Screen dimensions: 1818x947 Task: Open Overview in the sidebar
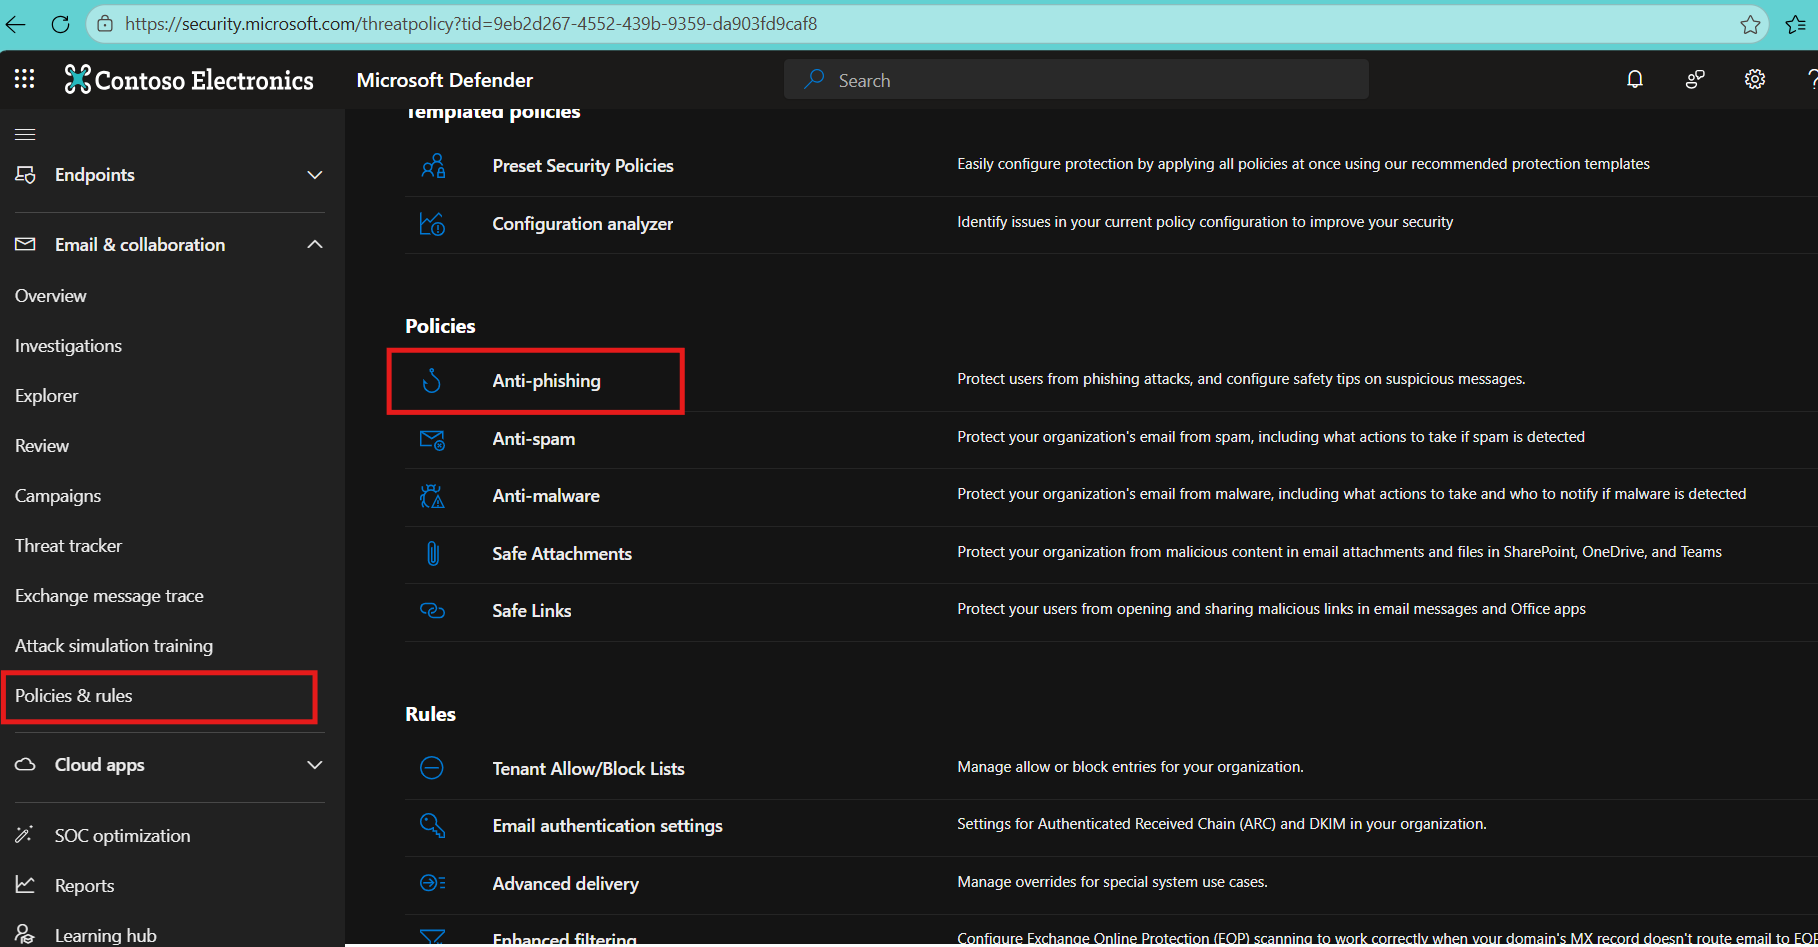click(x=51, y=296)
